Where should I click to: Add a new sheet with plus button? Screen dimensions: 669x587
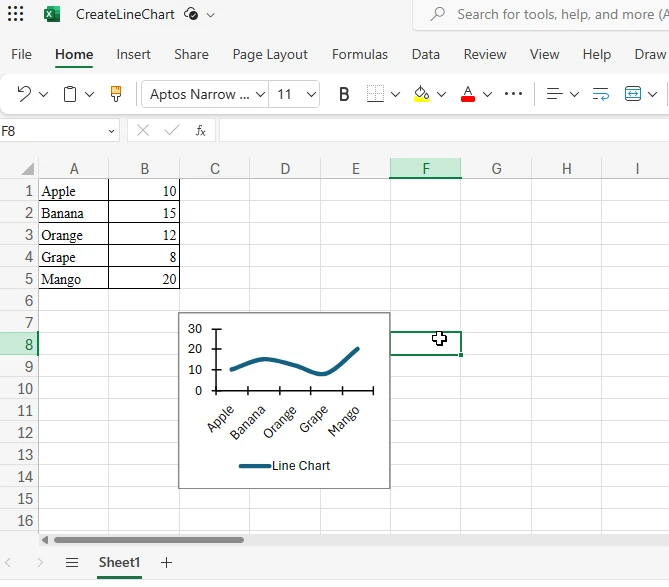[167, 563]
